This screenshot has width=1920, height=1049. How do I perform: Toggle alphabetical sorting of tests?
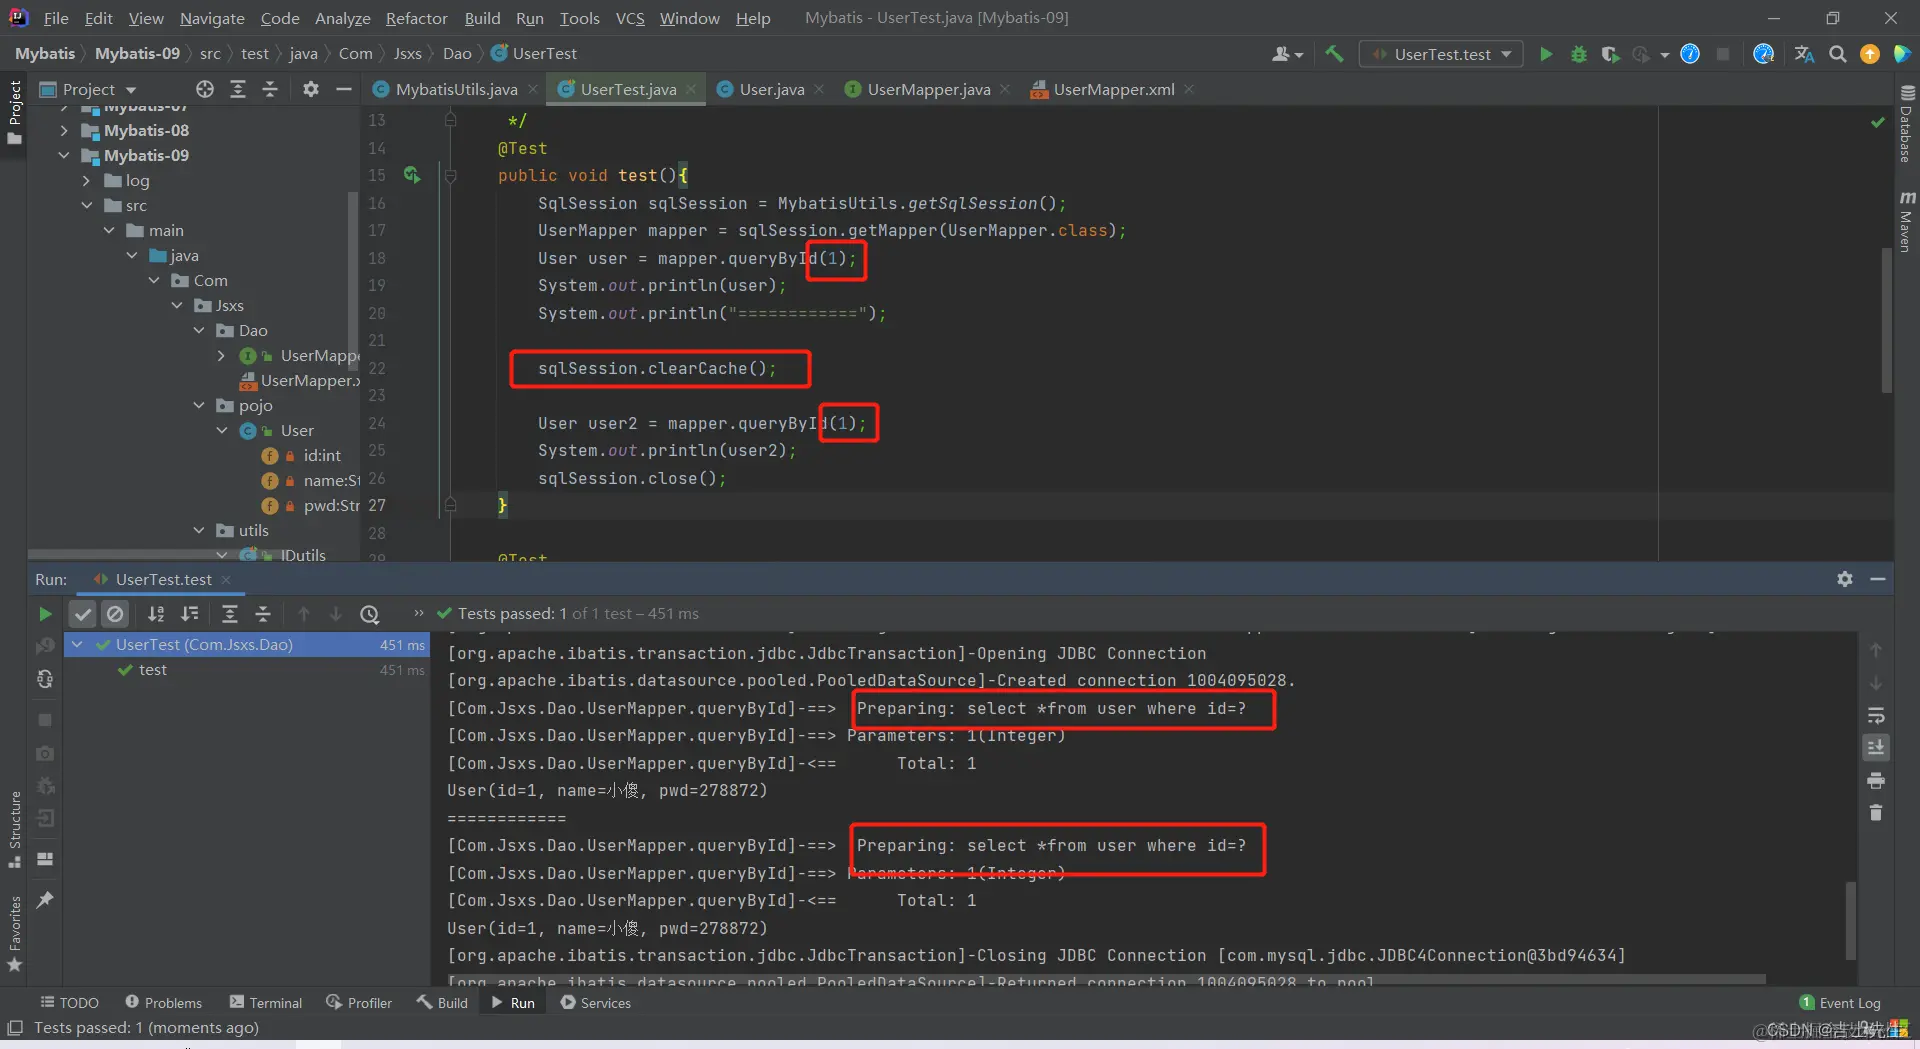(x=156, y=614)
